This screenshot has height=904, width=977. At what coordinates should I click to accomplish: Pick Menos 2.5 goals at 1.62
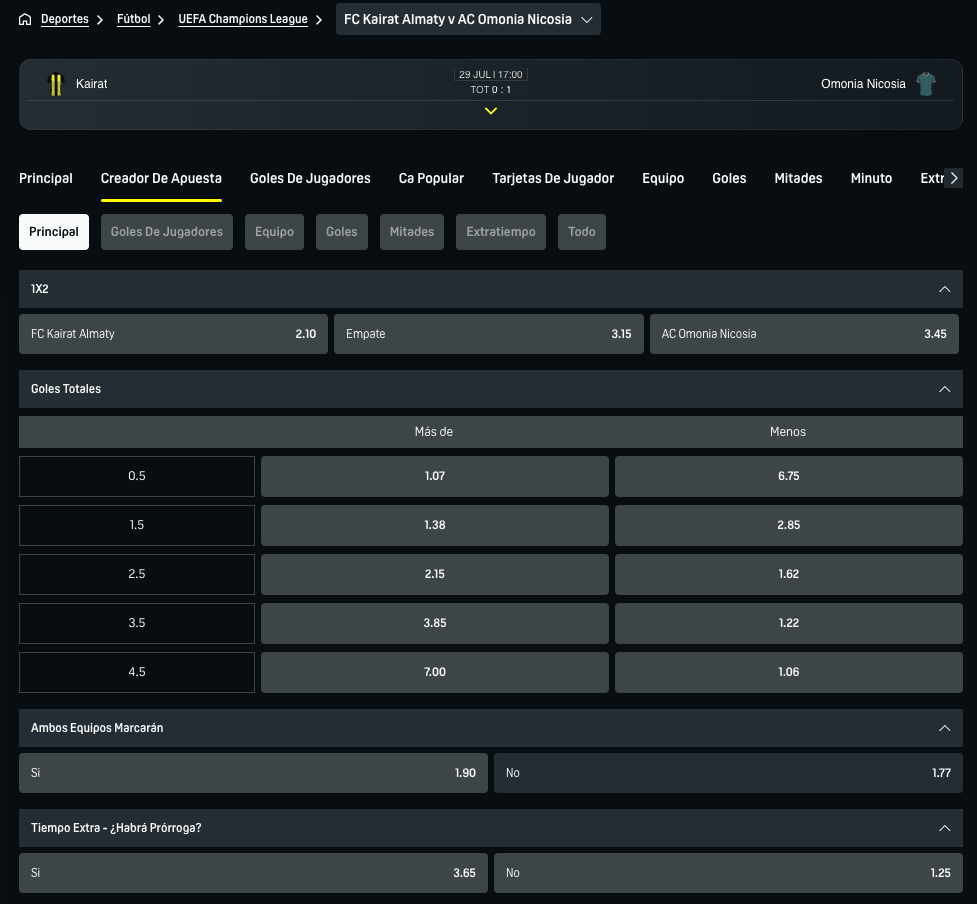click(789, 574)
